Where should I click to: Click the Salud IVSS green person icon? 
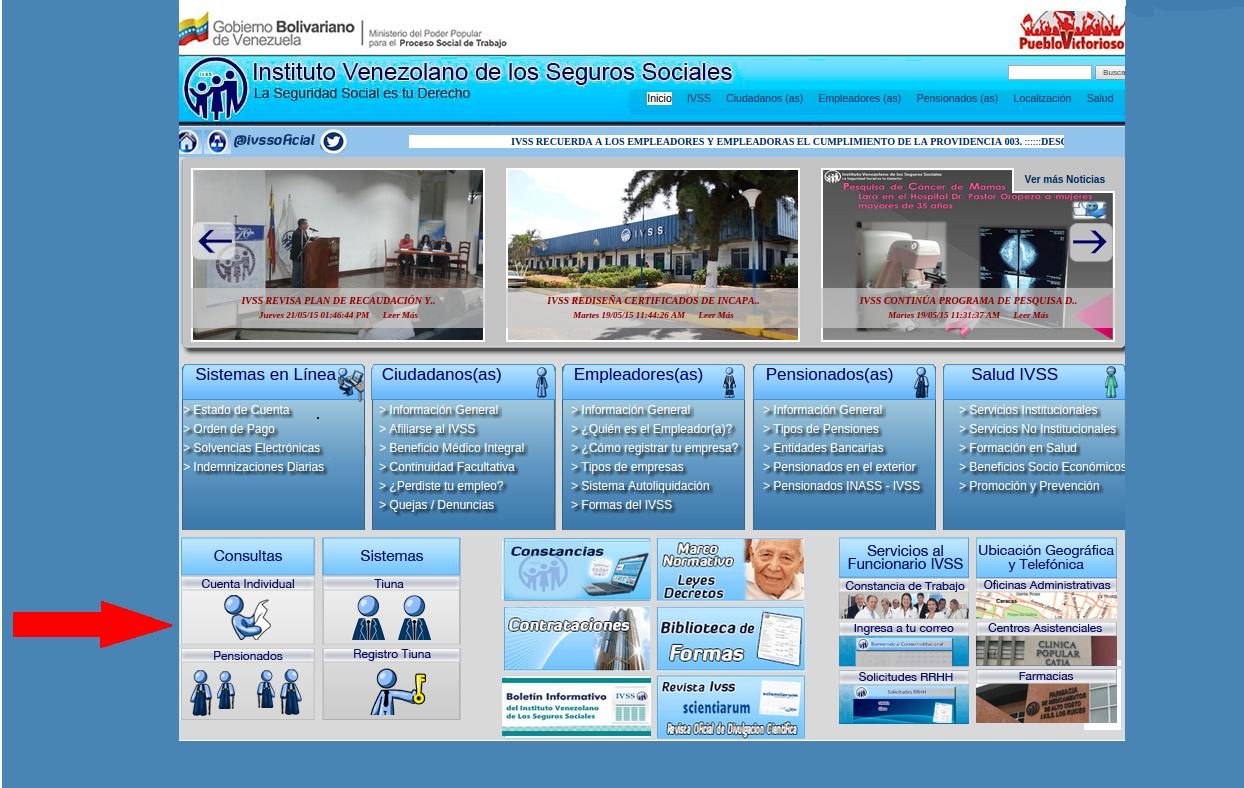click(x=1110, y=382)
